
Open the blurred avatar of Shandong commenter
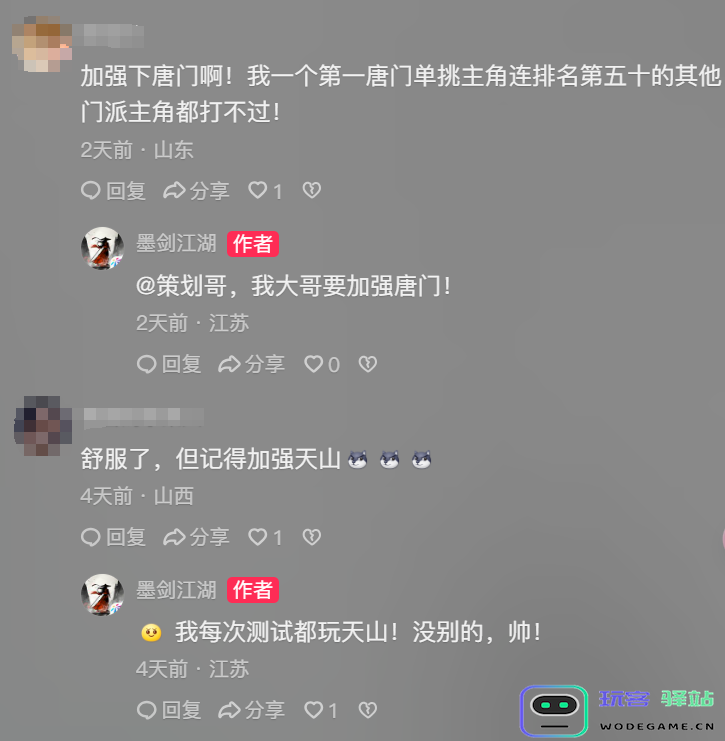(x=42, y=43)
